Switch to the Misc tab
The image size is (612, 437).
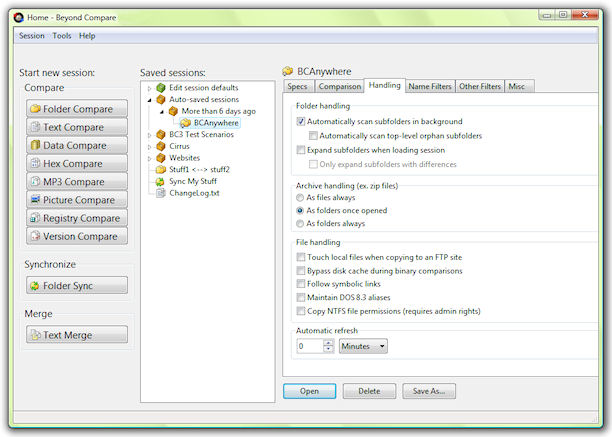coord(519,86)
